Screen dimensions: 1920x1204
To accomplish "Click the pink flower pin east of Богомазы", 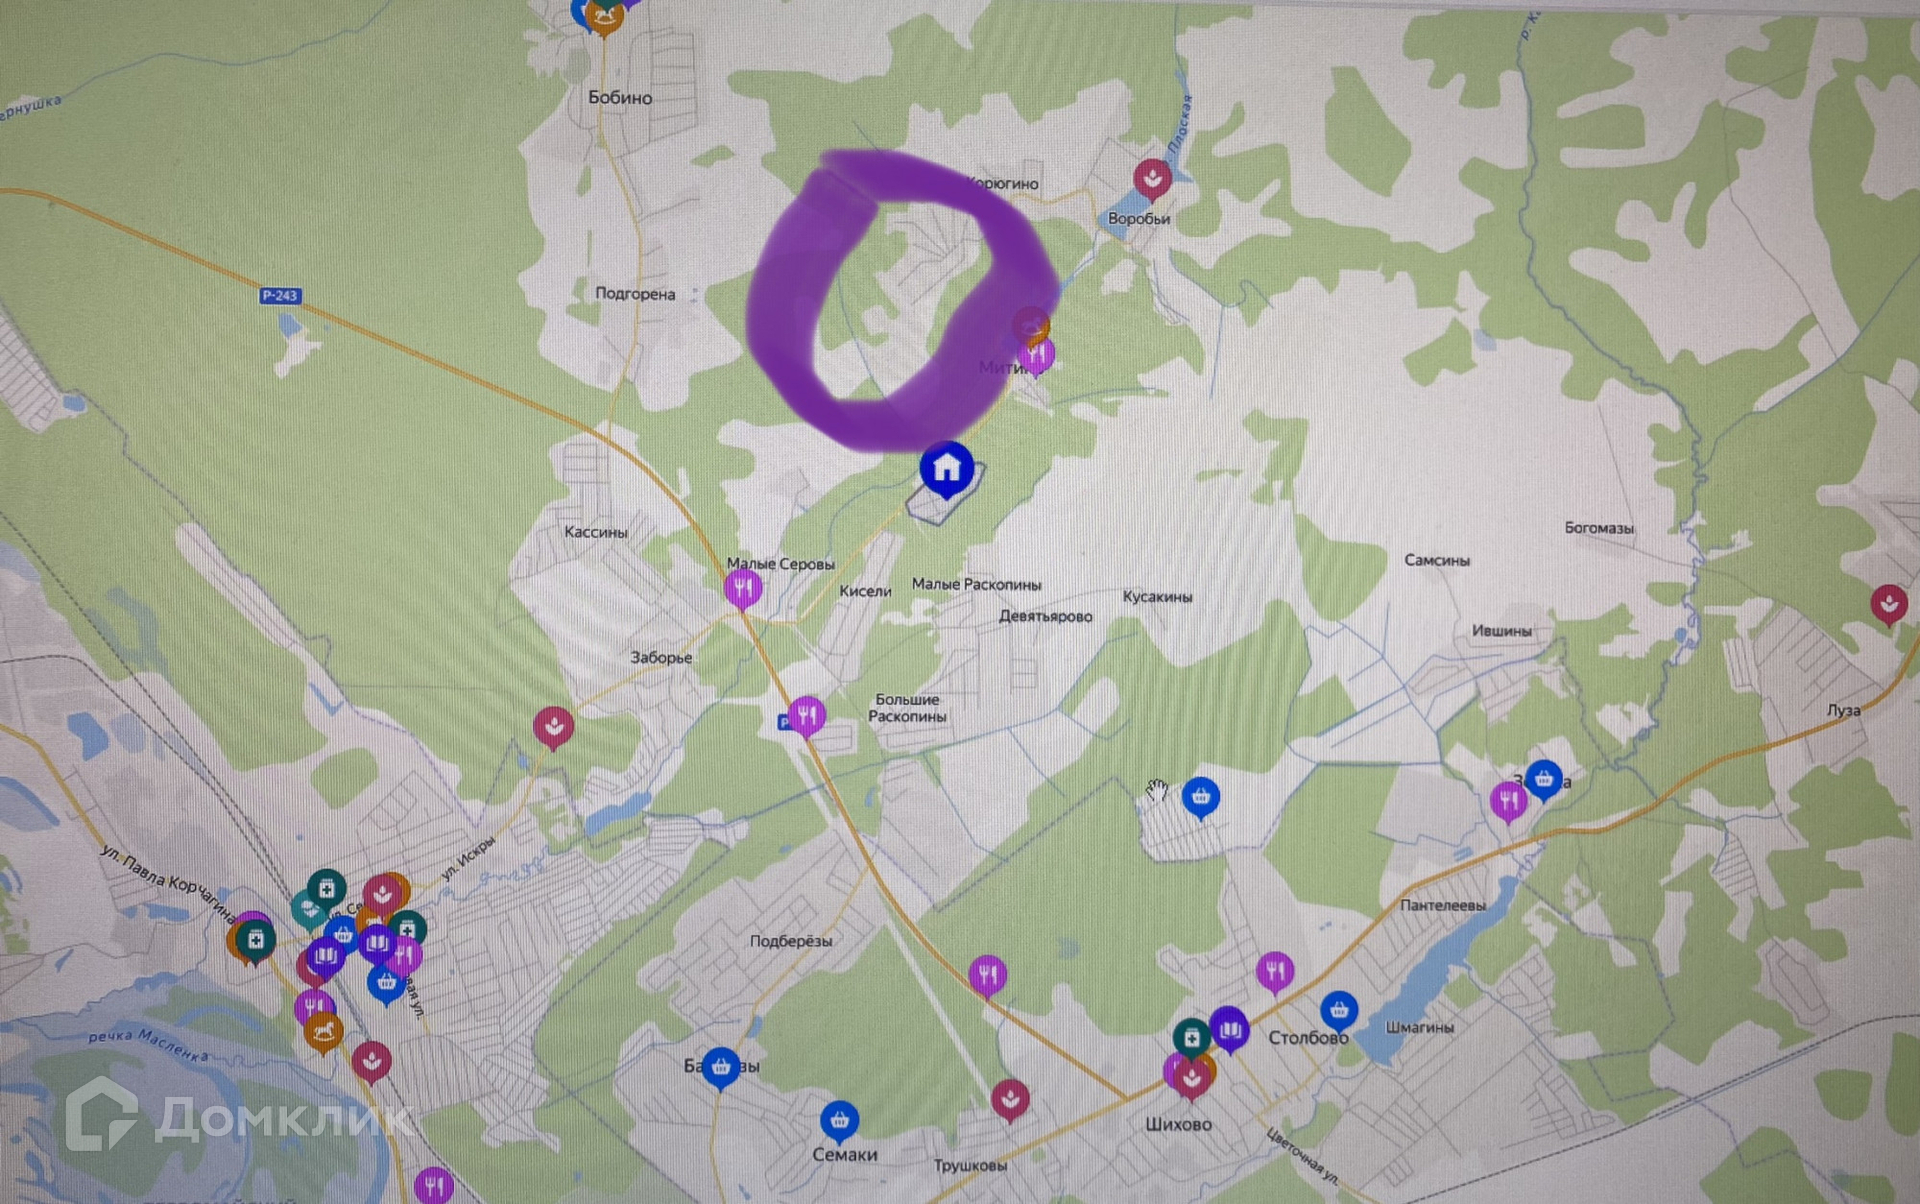I will coord(1889,605).
